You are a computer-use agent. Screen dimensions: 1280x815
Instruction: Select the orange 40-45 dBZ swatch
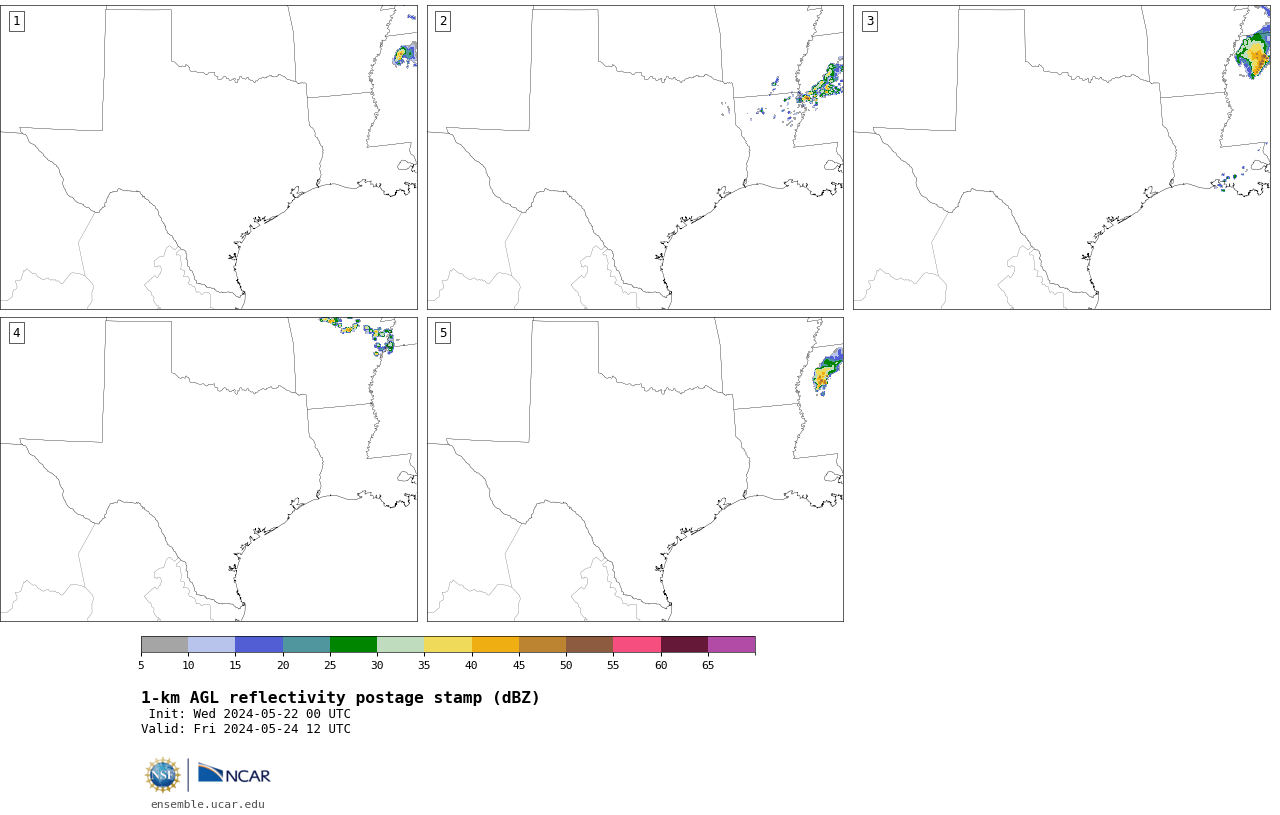pos(495,644)
